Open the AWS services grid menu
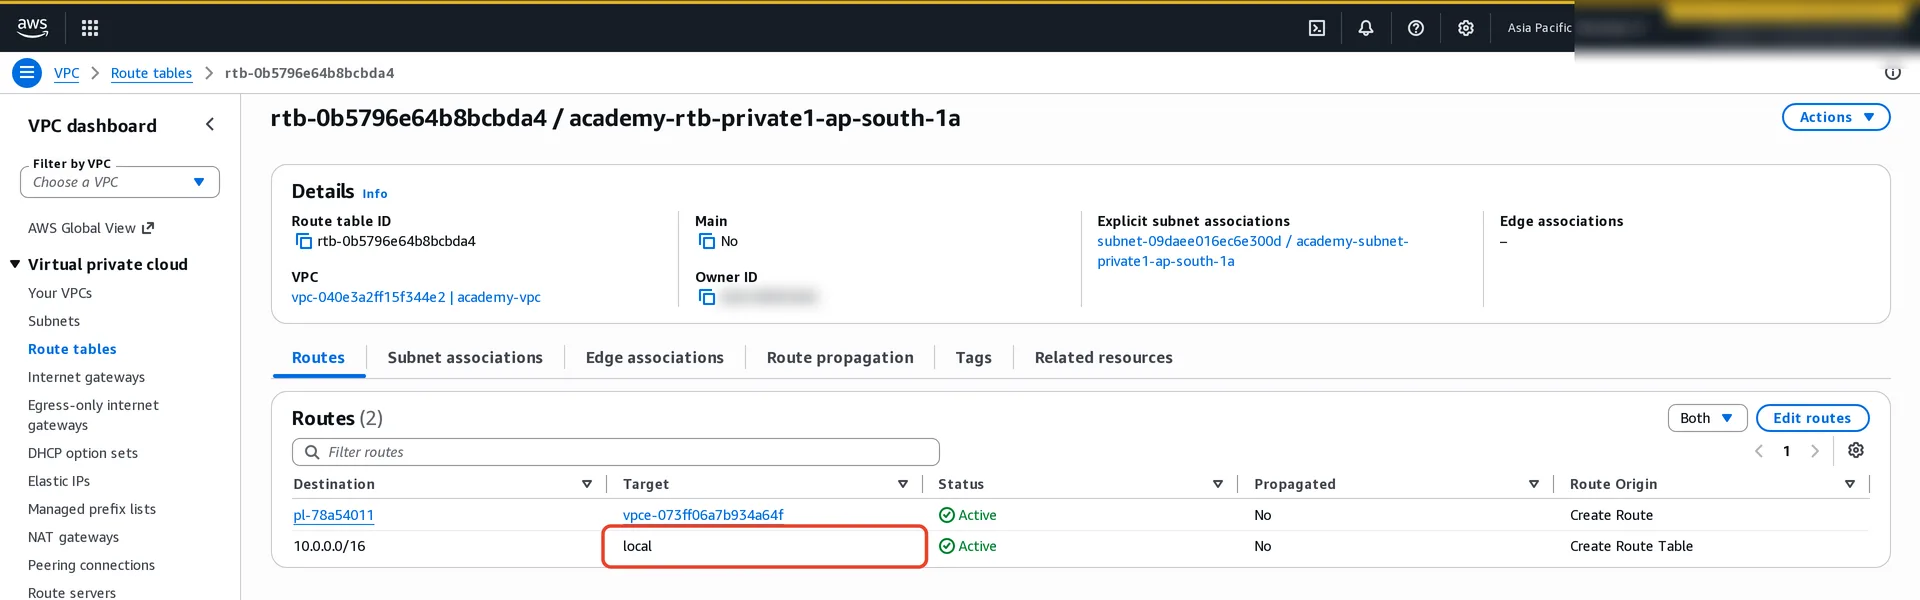The height and width of the screenshot is (600, 1920). coord(90,28)
